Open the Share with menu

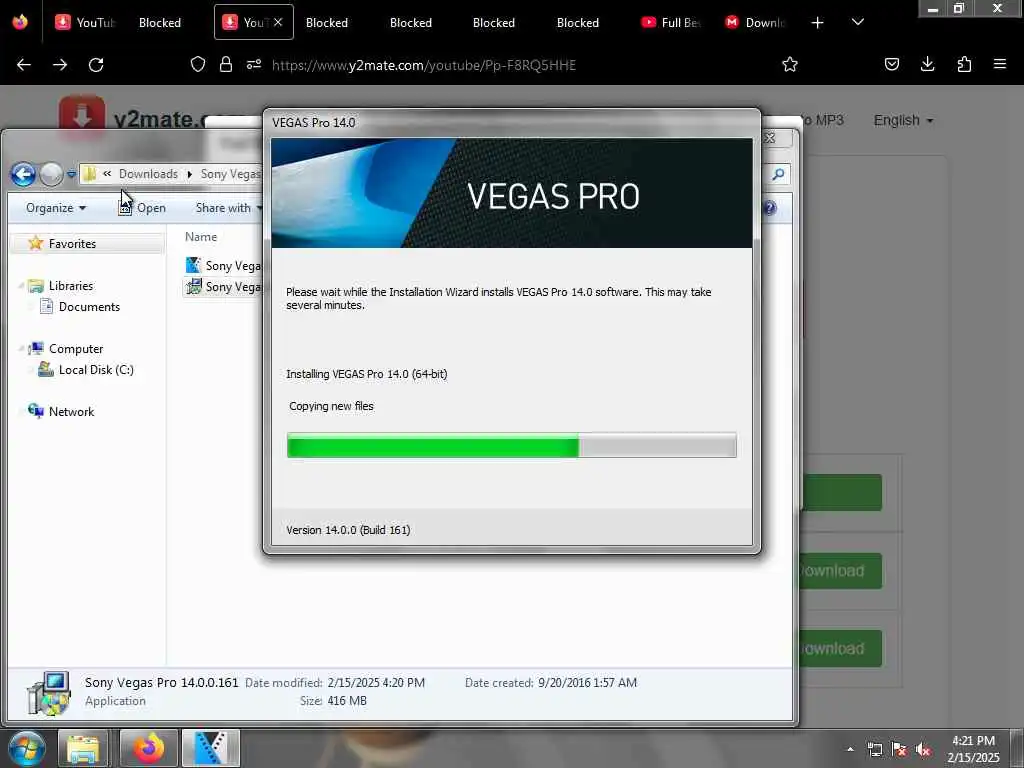228,208
